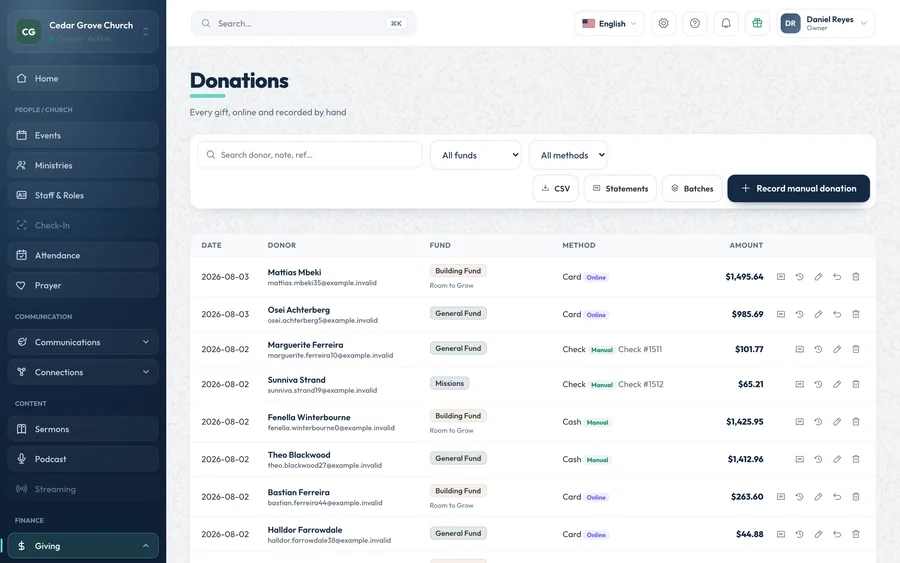
Task: Edit Bastian Ferreira's donation
Action: (x=818, y=496)
